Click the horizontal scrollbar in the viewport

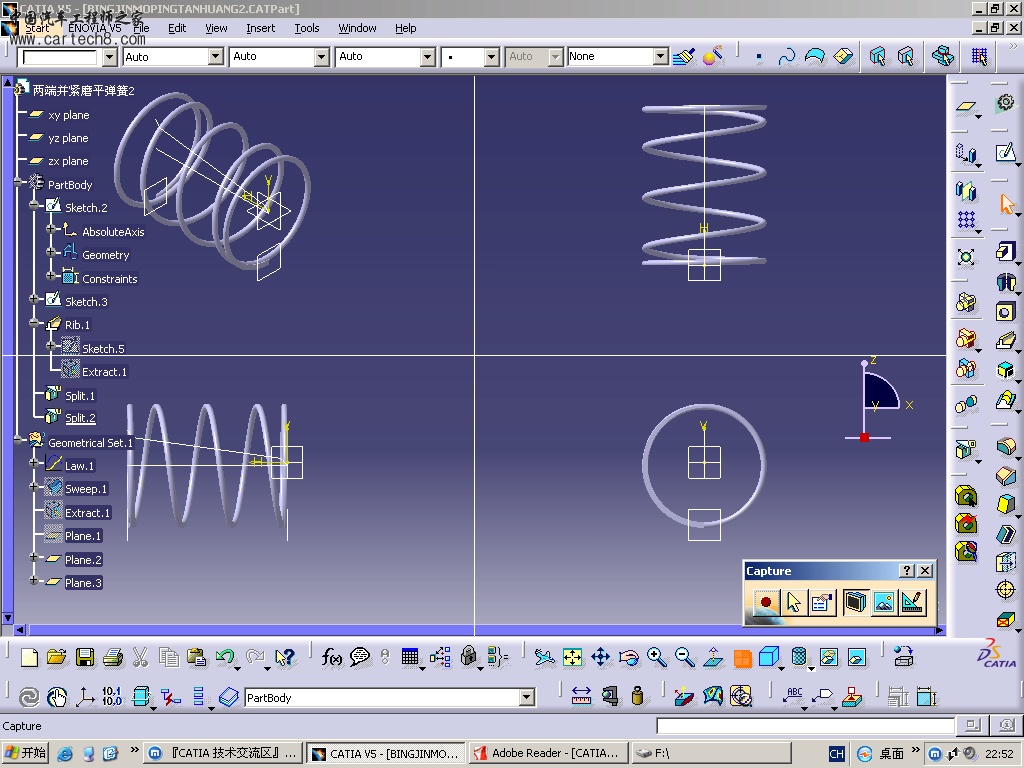click(x=479, y=630)
